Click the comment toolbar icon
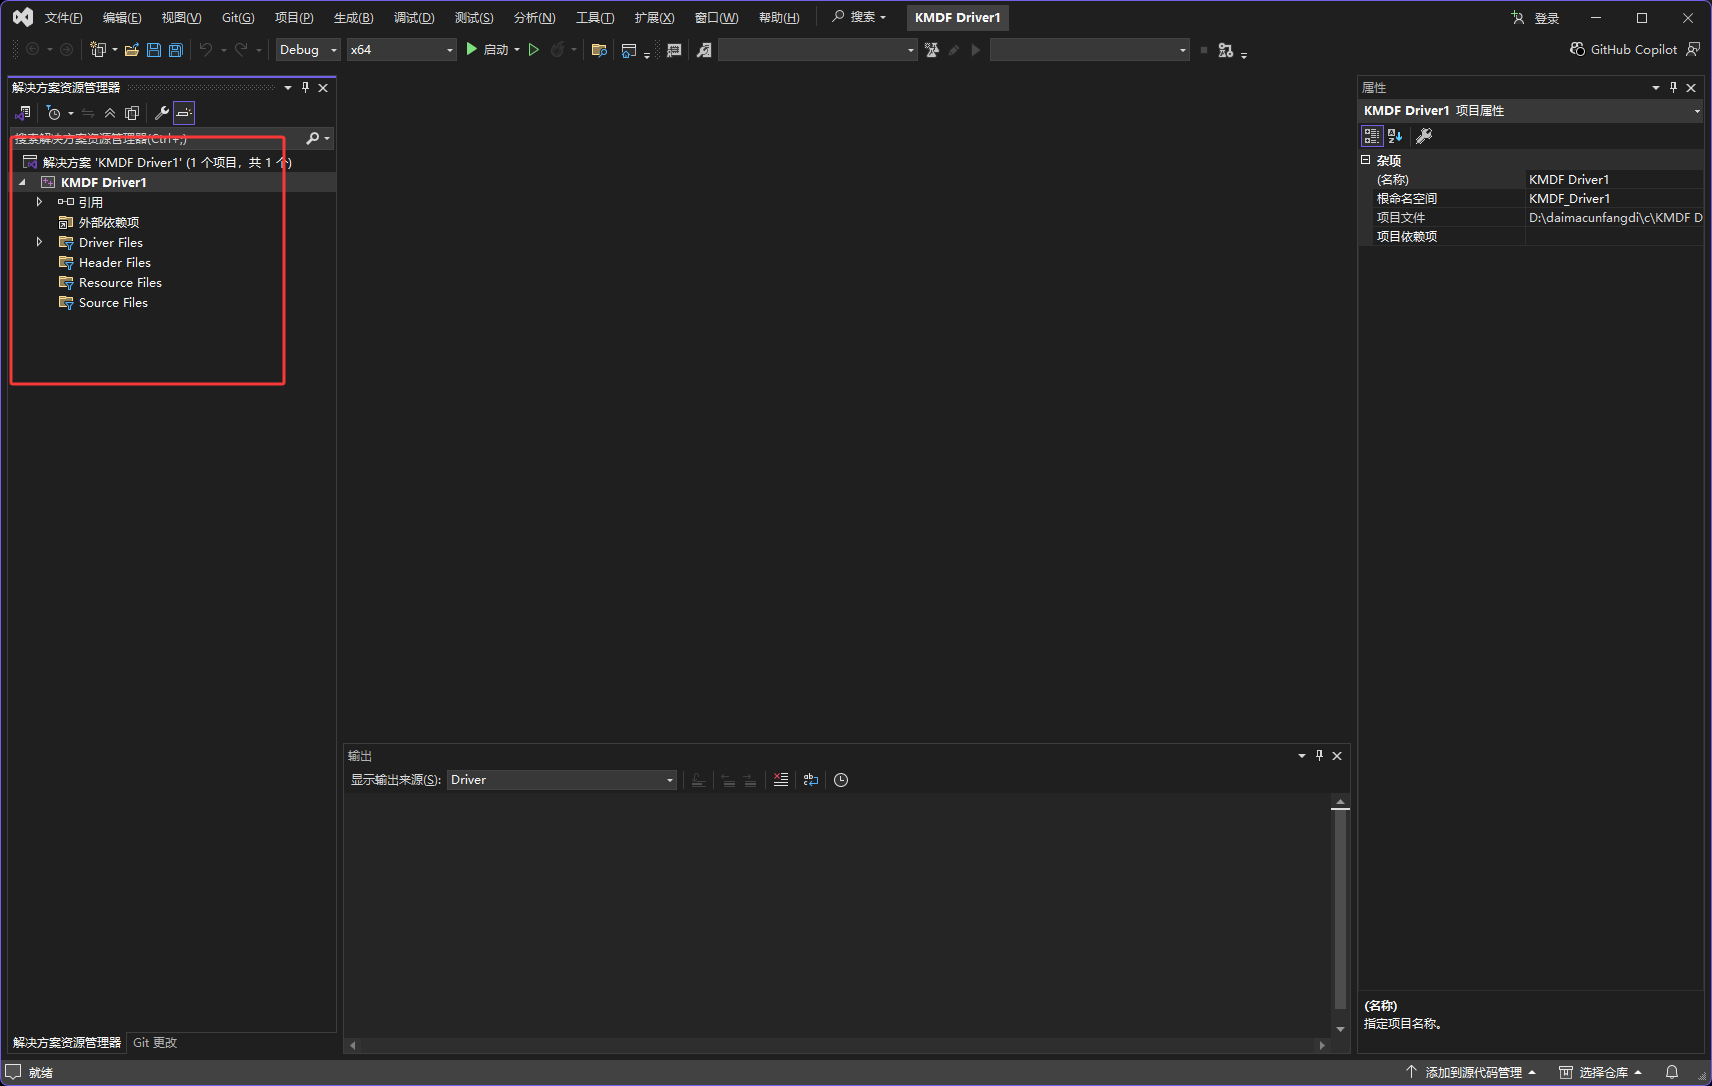 click(674, 50)
